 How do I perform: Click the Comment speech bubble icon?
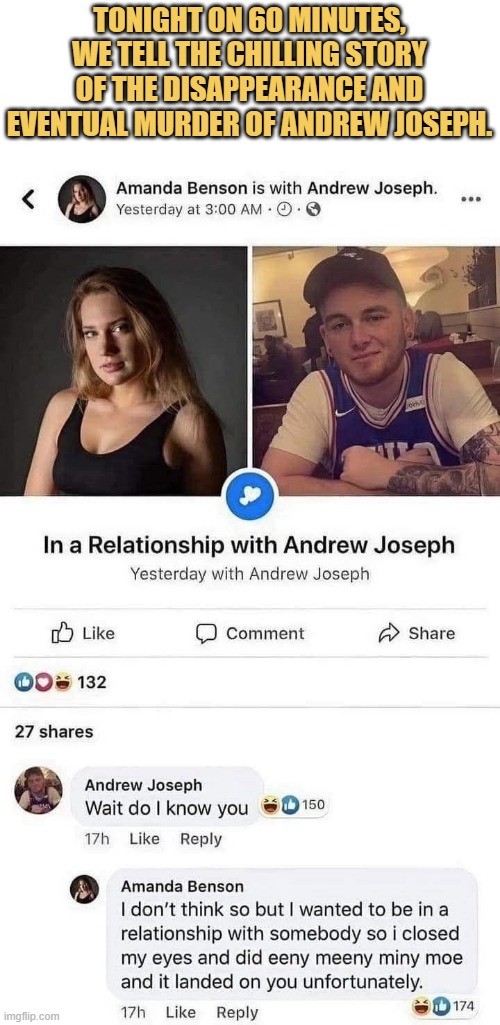pos(206,633)
